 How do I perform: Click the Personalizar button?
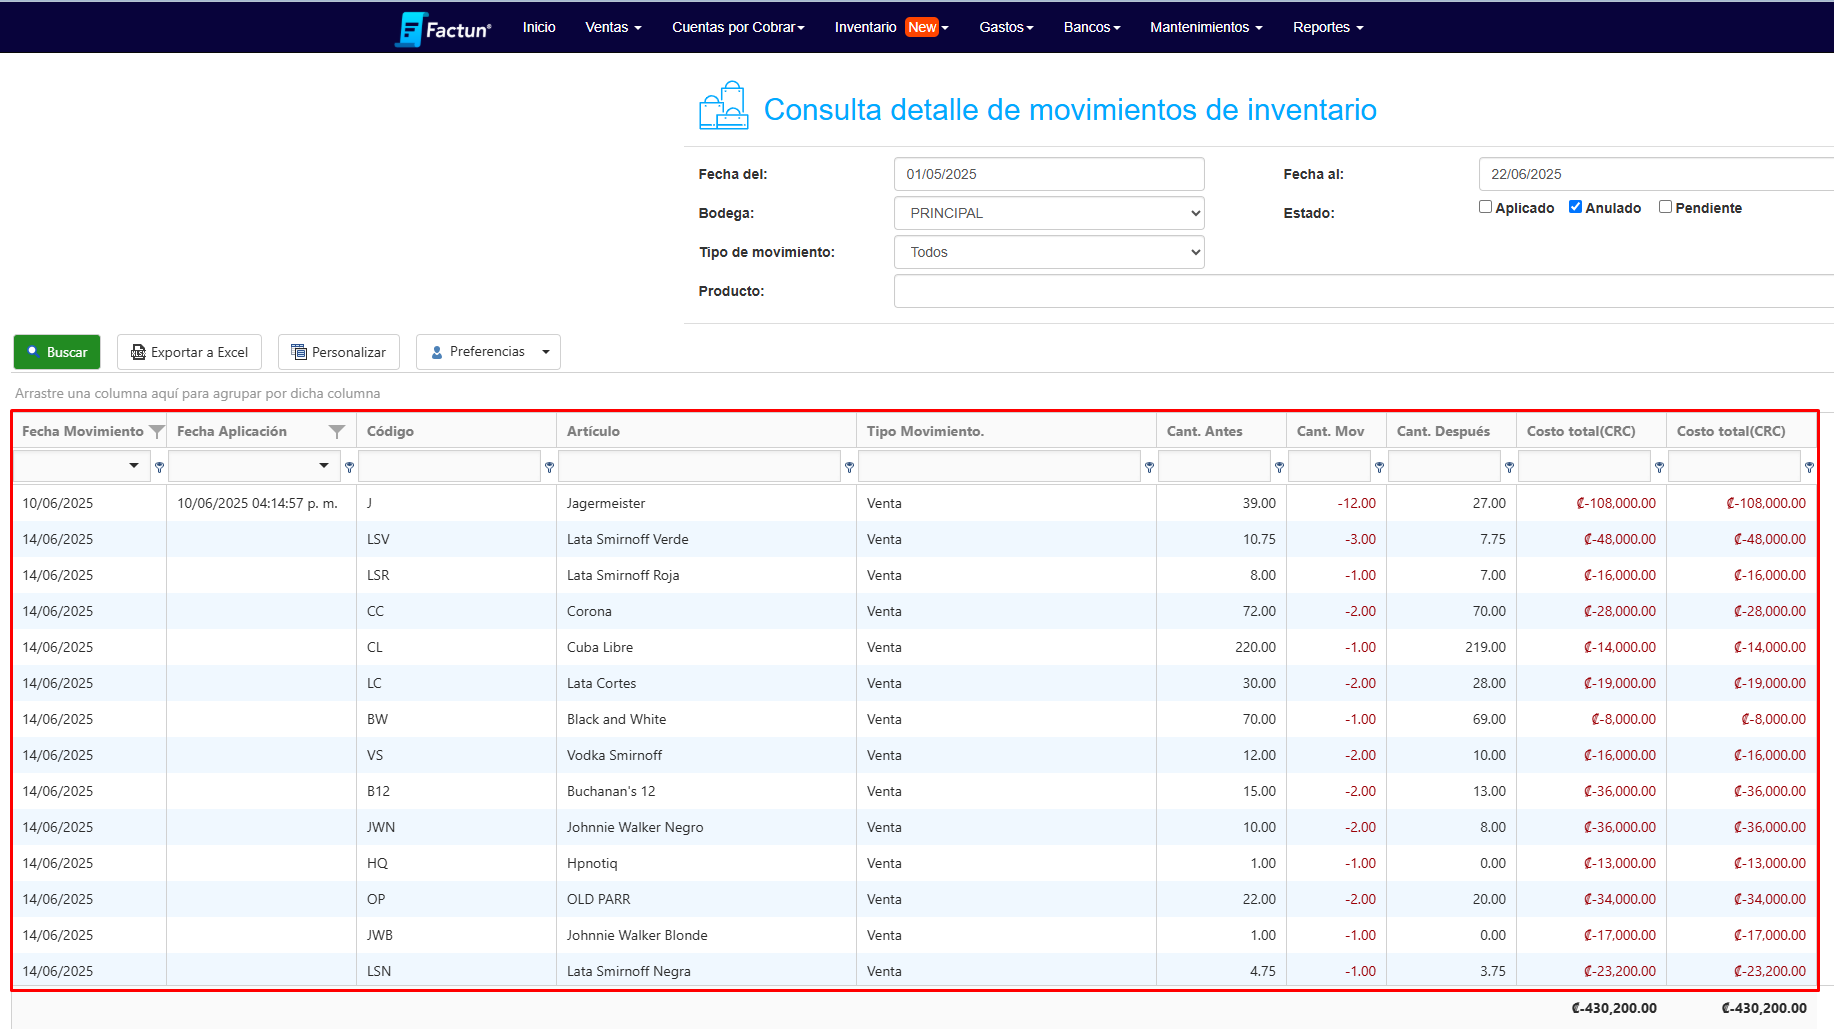(x=338, y=352)
